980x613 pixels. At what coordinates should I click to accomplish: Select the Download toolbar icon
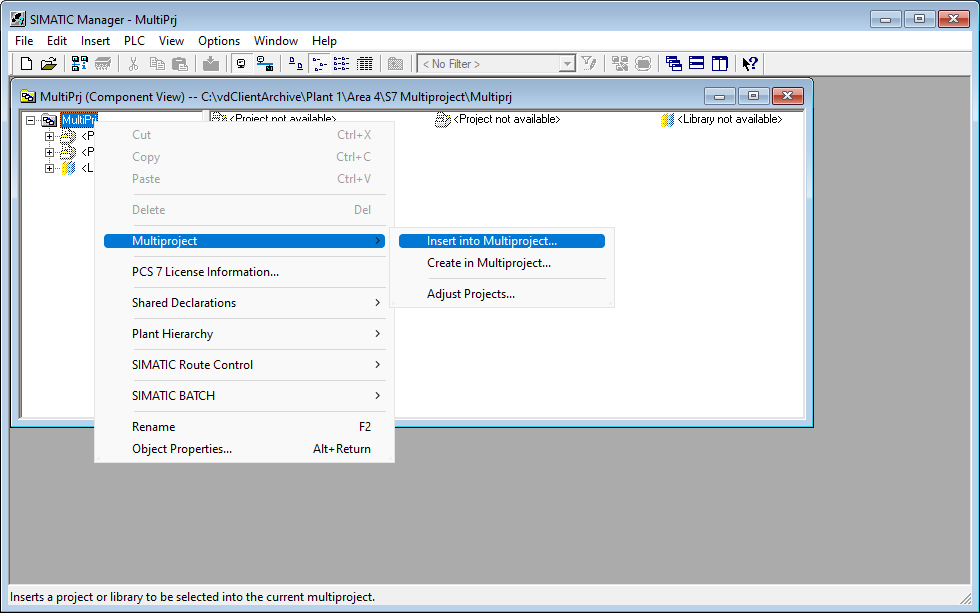click(x=211, y=63)
